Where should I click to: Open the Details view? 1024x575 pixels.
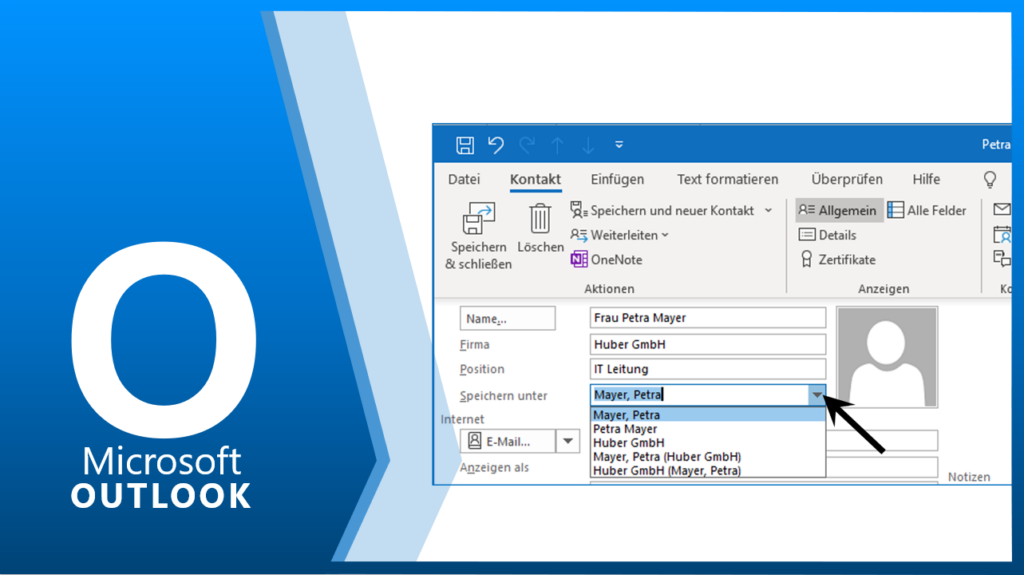pos(827,235)
